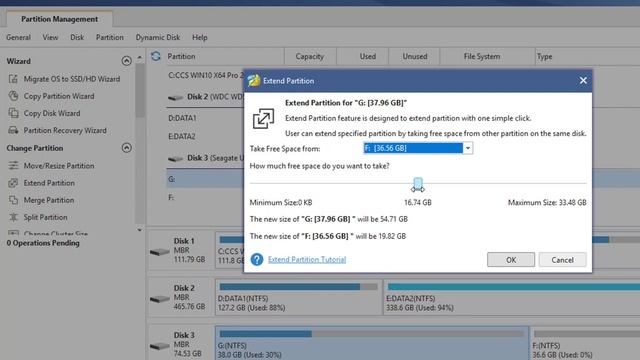Collapse the Change Partition section

coord(127,148)
